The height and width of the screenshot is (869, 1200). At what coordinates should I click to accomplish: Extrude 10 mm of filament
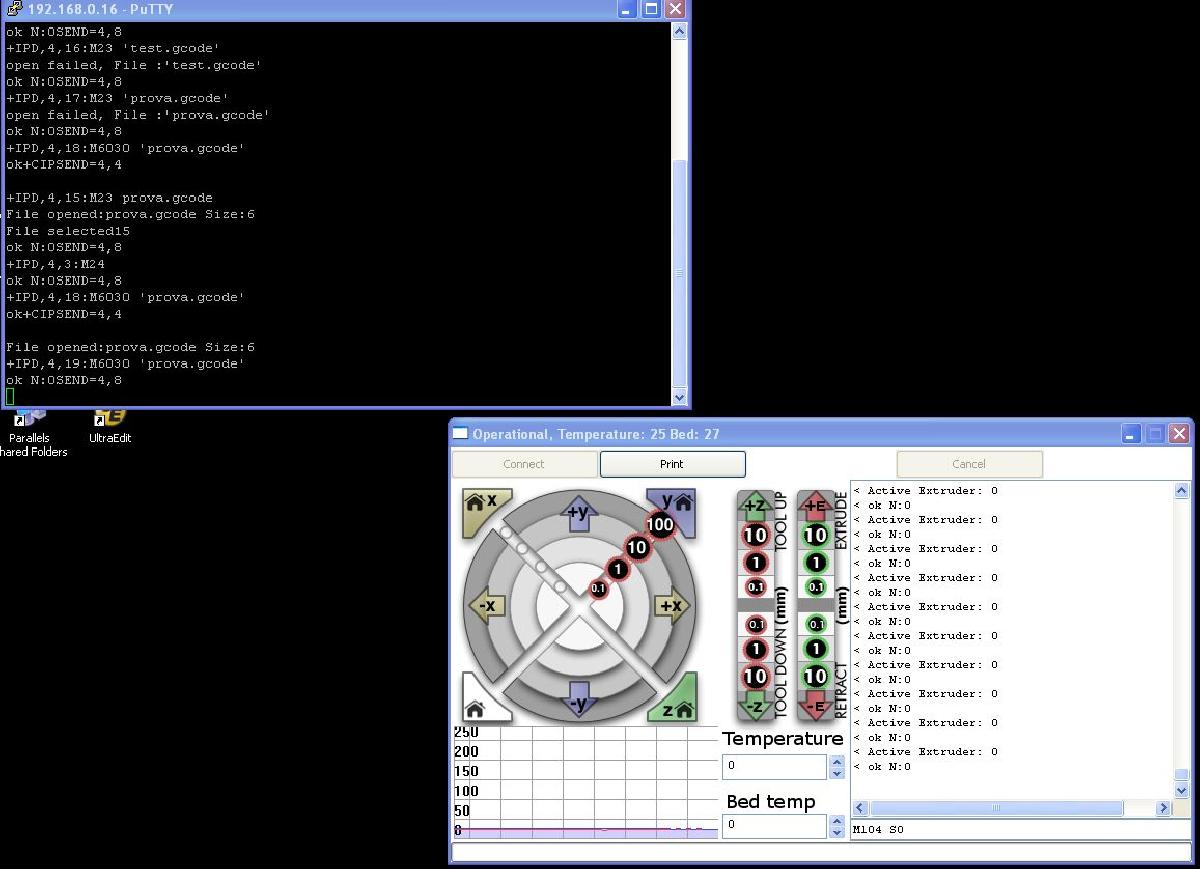(816, 535)
